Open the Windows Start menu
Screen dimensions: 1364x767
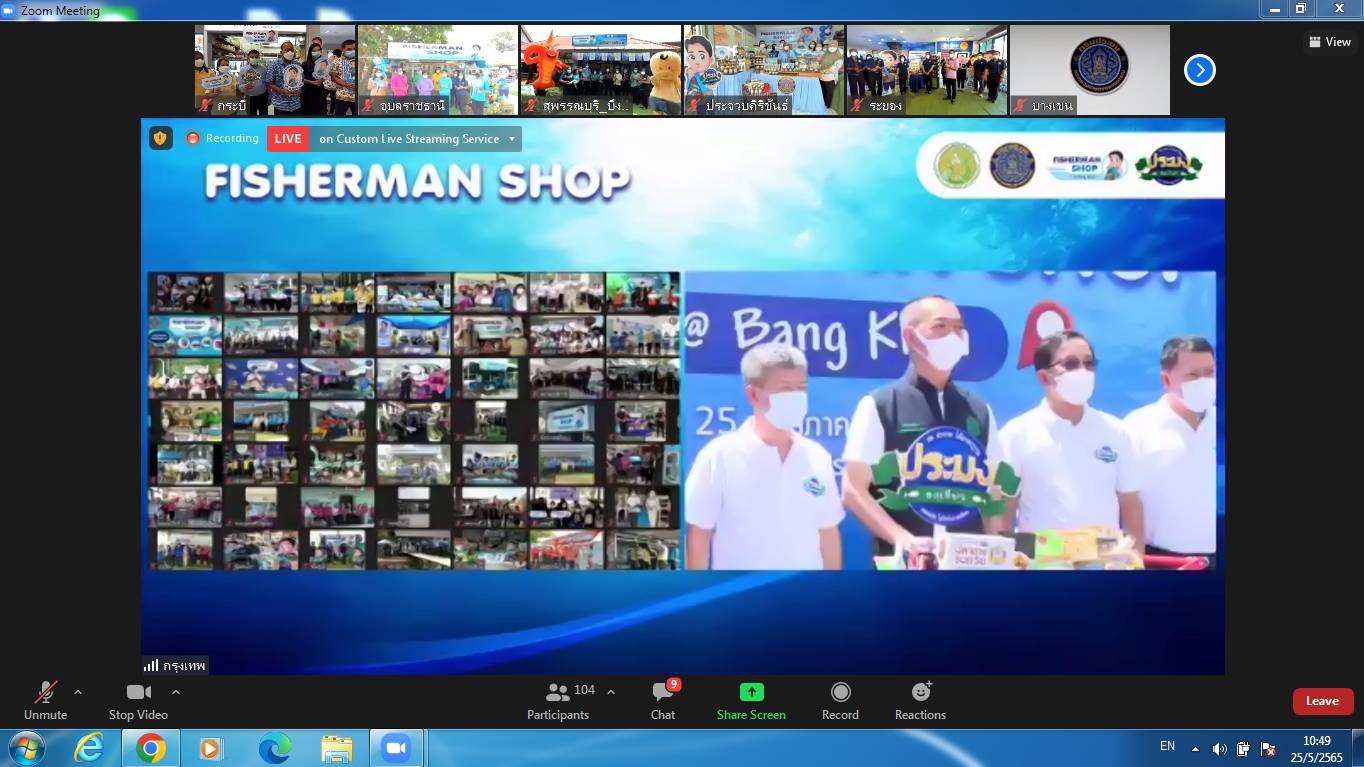click(26, 748)
